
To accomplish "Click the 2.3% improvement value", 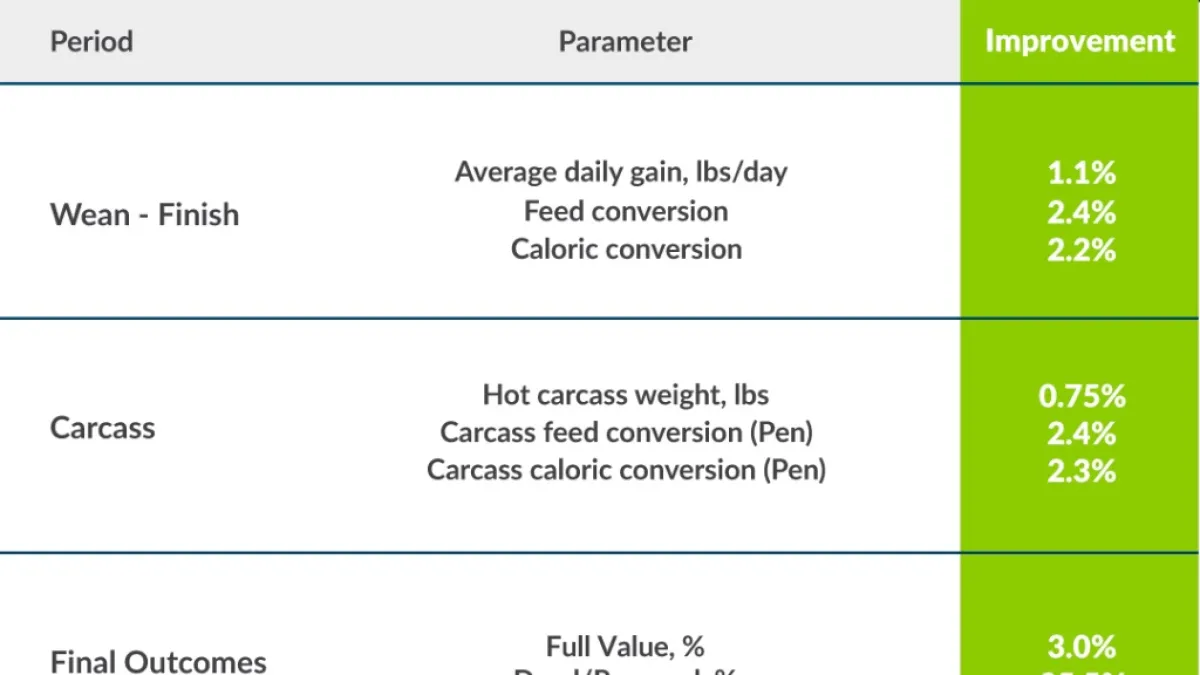I will click(x=1081, y=470).
